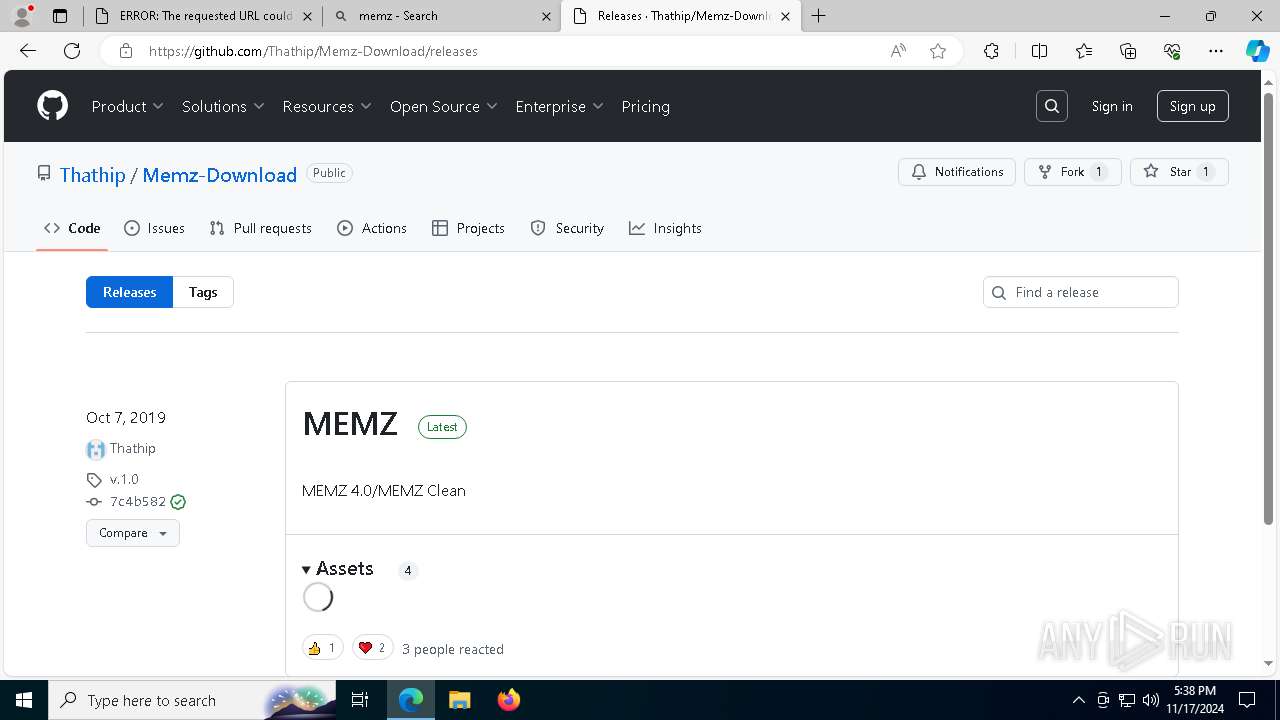Image resolution: width=1280 pixels, height=720 pixels.
Task: Click the heart reaction
Action: point(372,648)
